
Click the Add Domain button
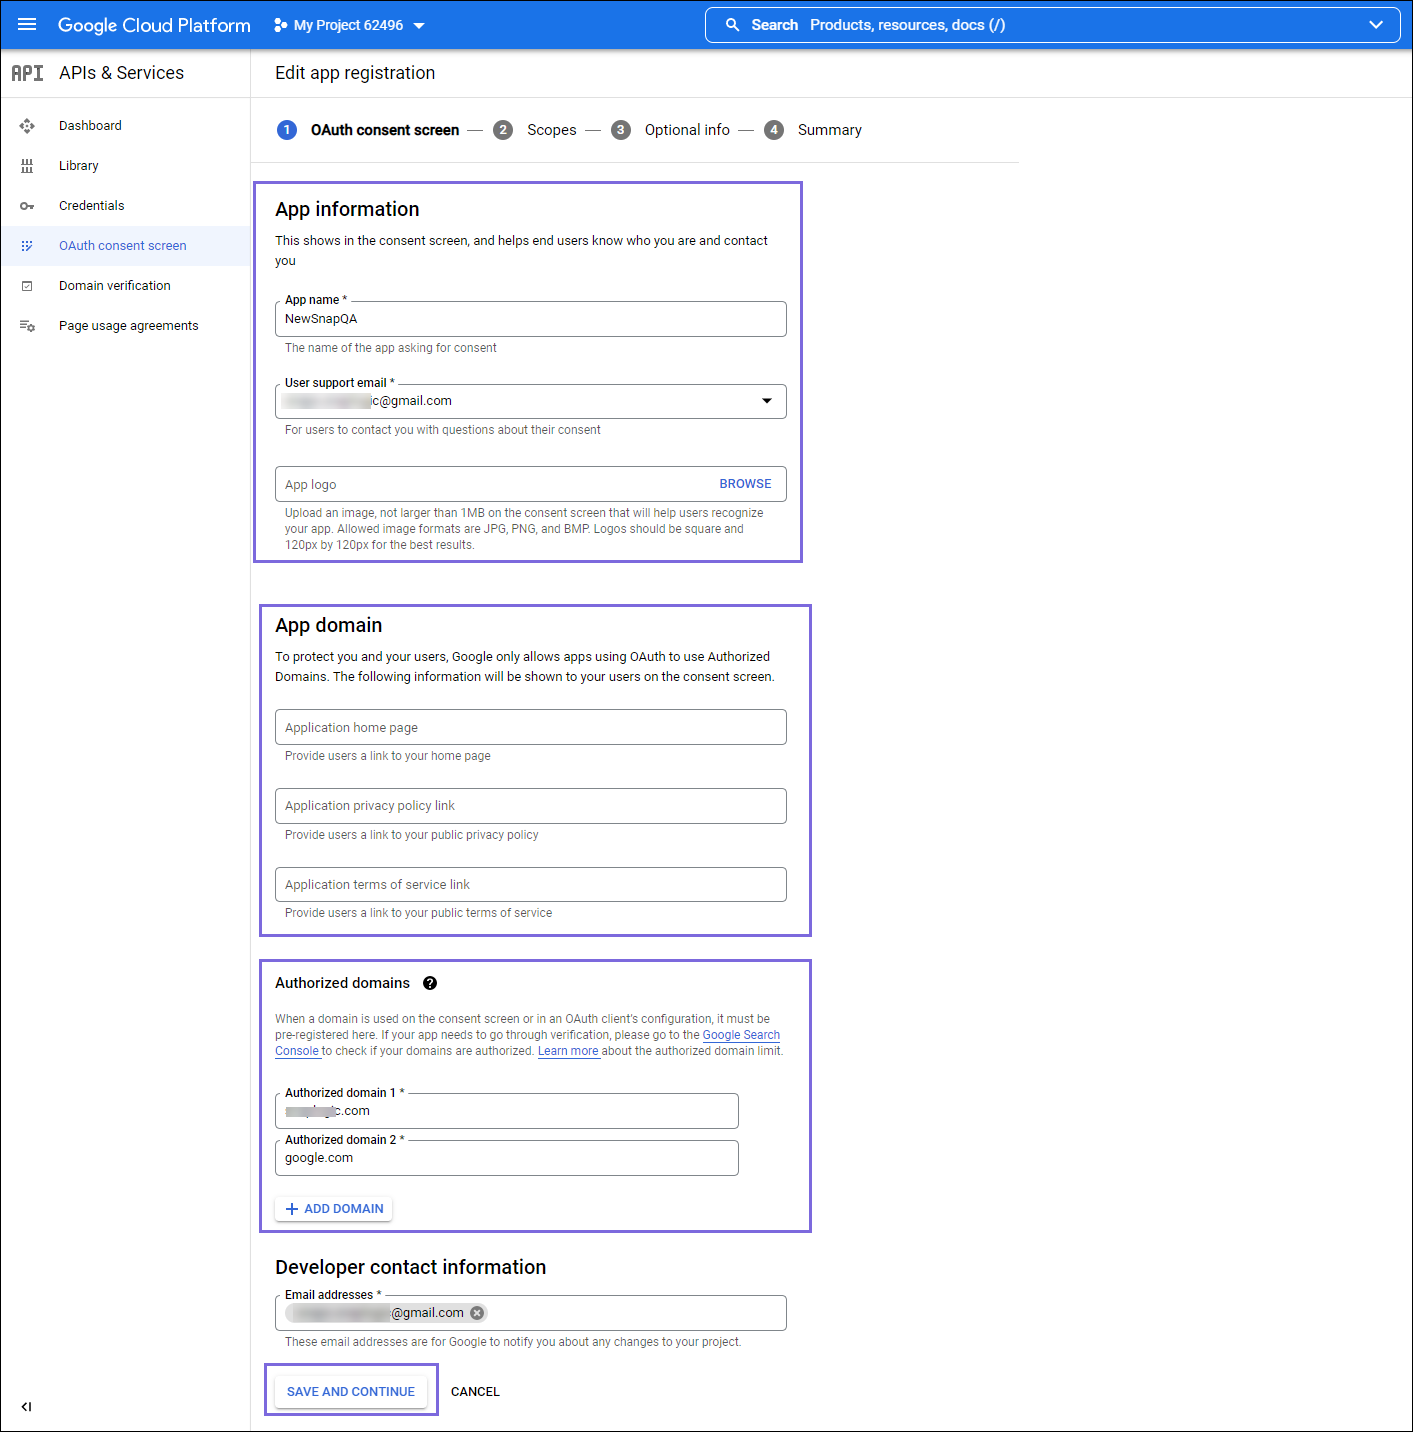coord(334,1209)
